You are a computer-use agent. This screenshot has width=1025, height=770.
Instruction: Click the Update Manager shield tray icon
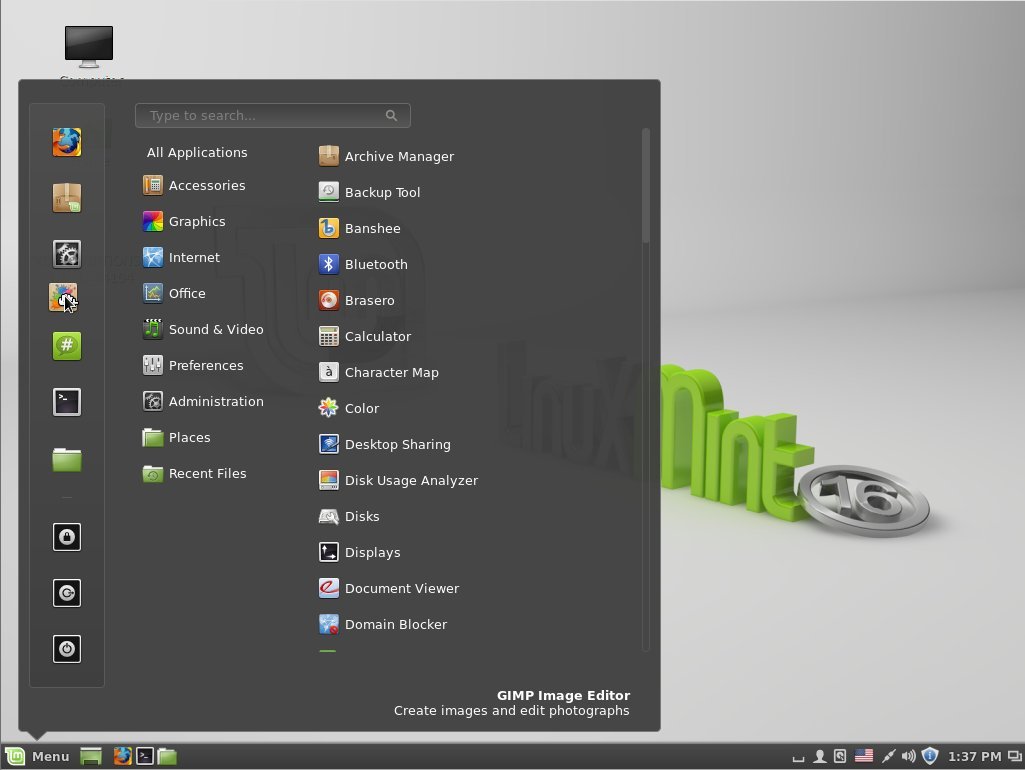[x=929, y=757]
